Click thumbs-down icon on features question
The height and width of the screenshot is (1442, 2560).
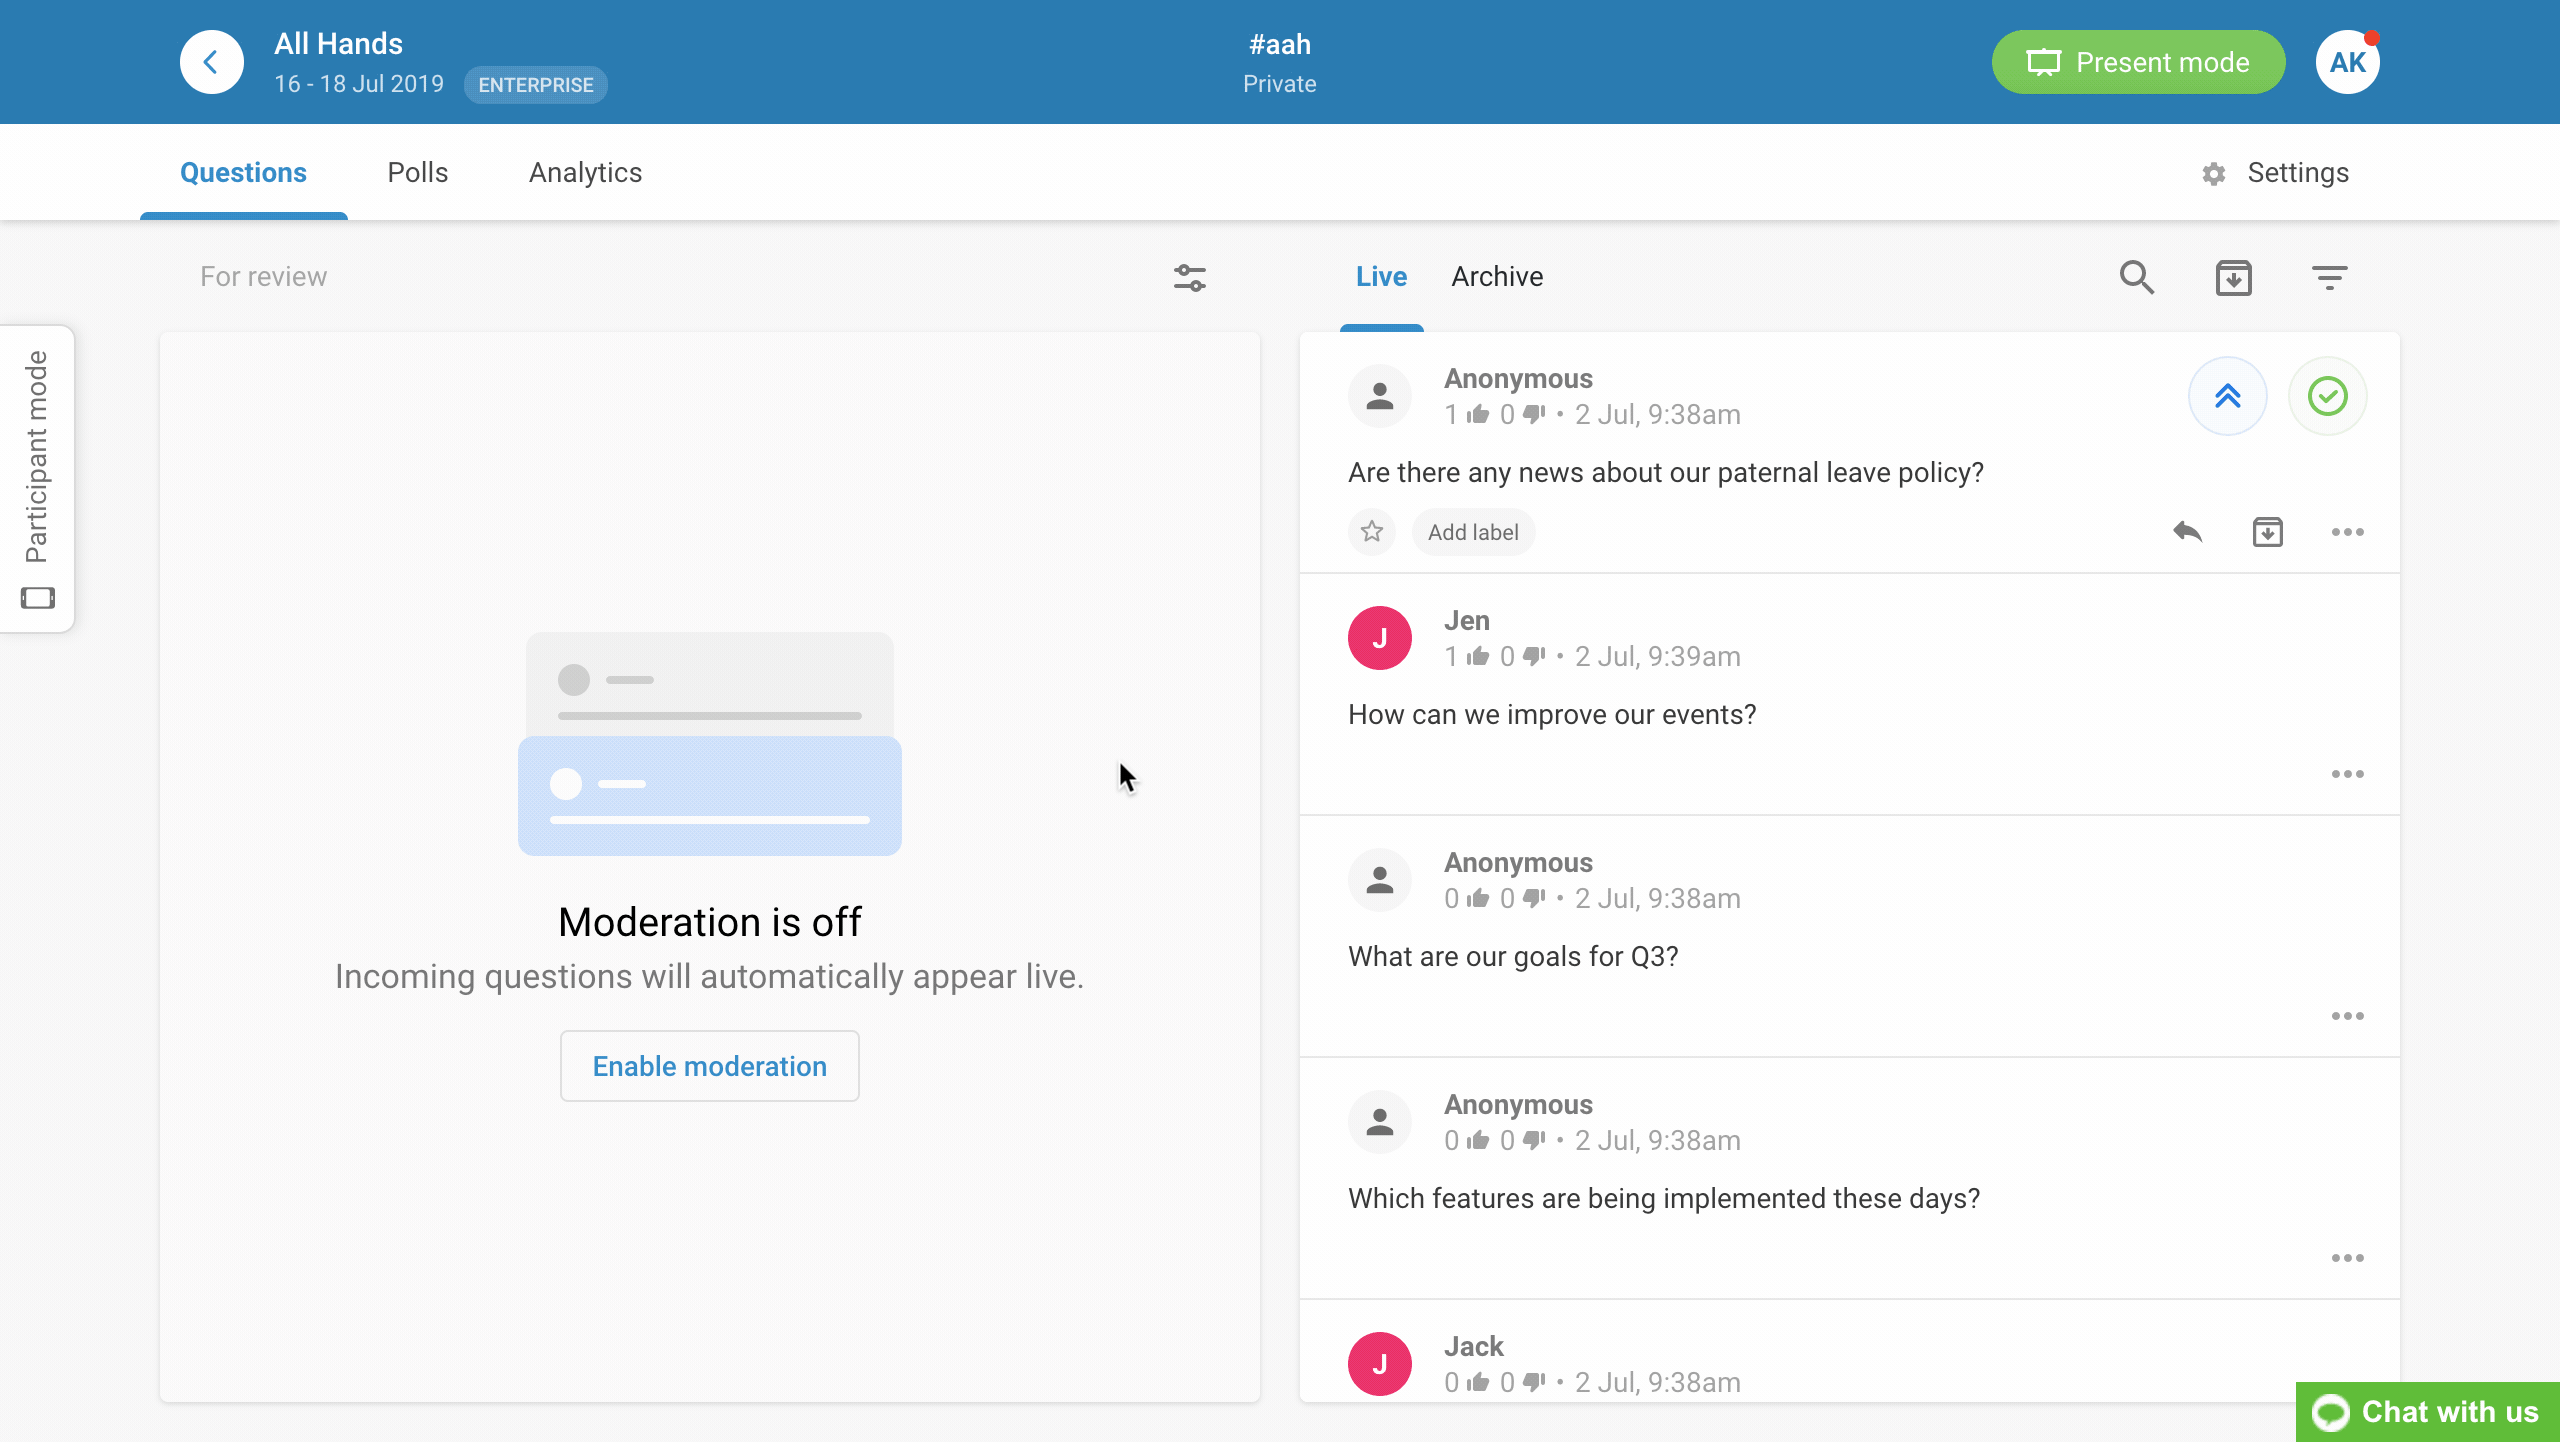click(x=1534, y=1140)
